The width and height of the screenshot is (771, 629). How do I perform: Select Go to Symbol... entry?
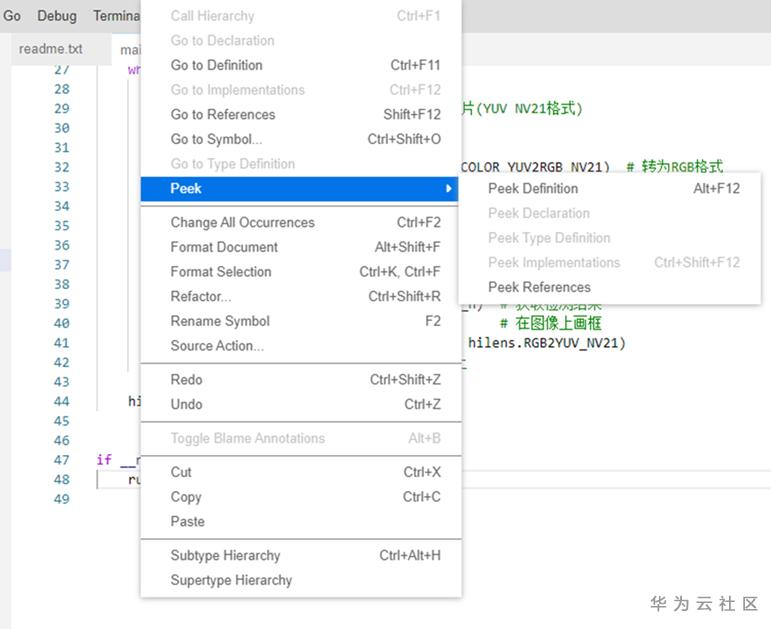pos(301,139)
